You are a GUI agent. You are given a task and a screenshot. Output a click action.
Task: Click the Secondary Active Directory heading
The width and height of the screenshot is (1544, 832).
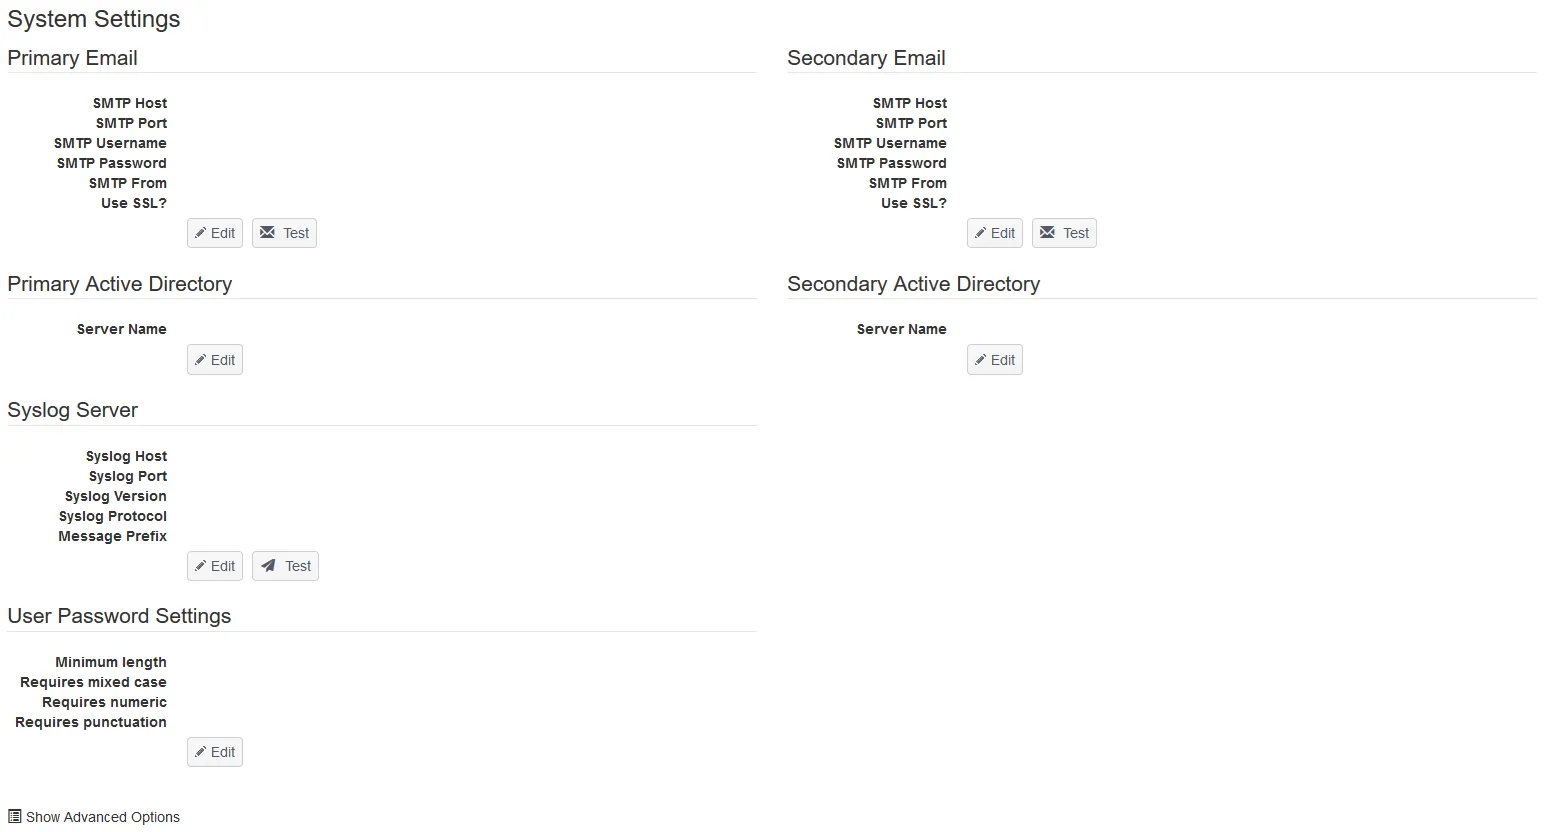pyautogui.click(x=913, y=284)
